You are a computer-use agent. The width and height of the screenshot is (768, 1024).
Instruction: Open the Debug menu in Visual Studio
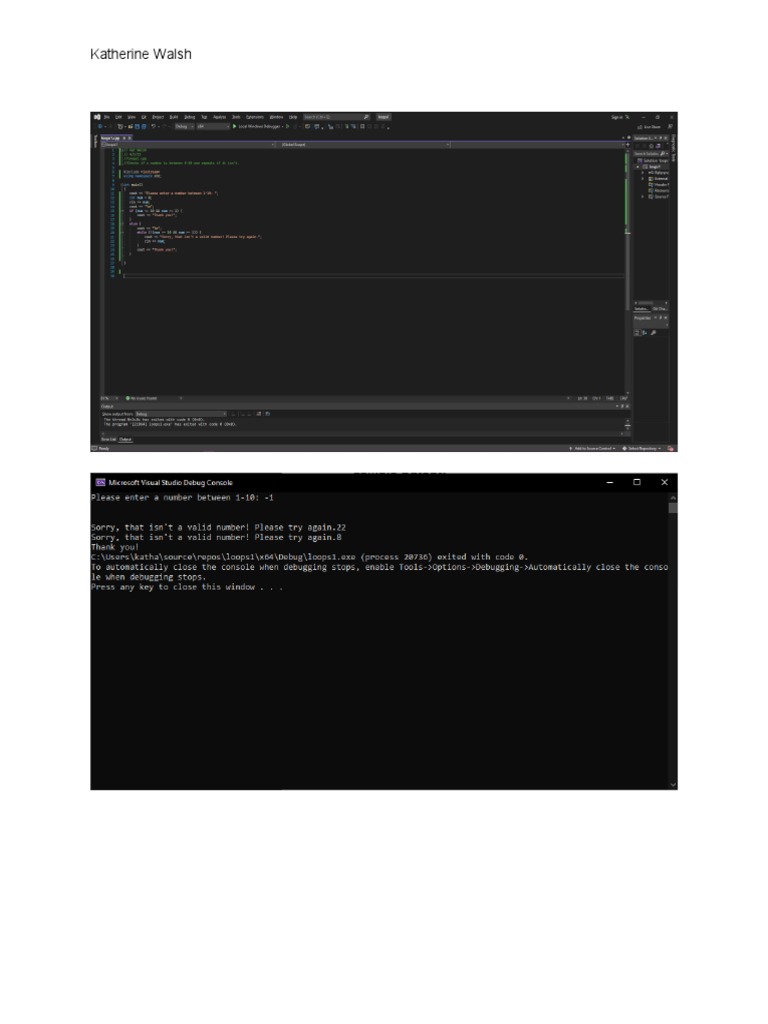(x=189, y=117)
